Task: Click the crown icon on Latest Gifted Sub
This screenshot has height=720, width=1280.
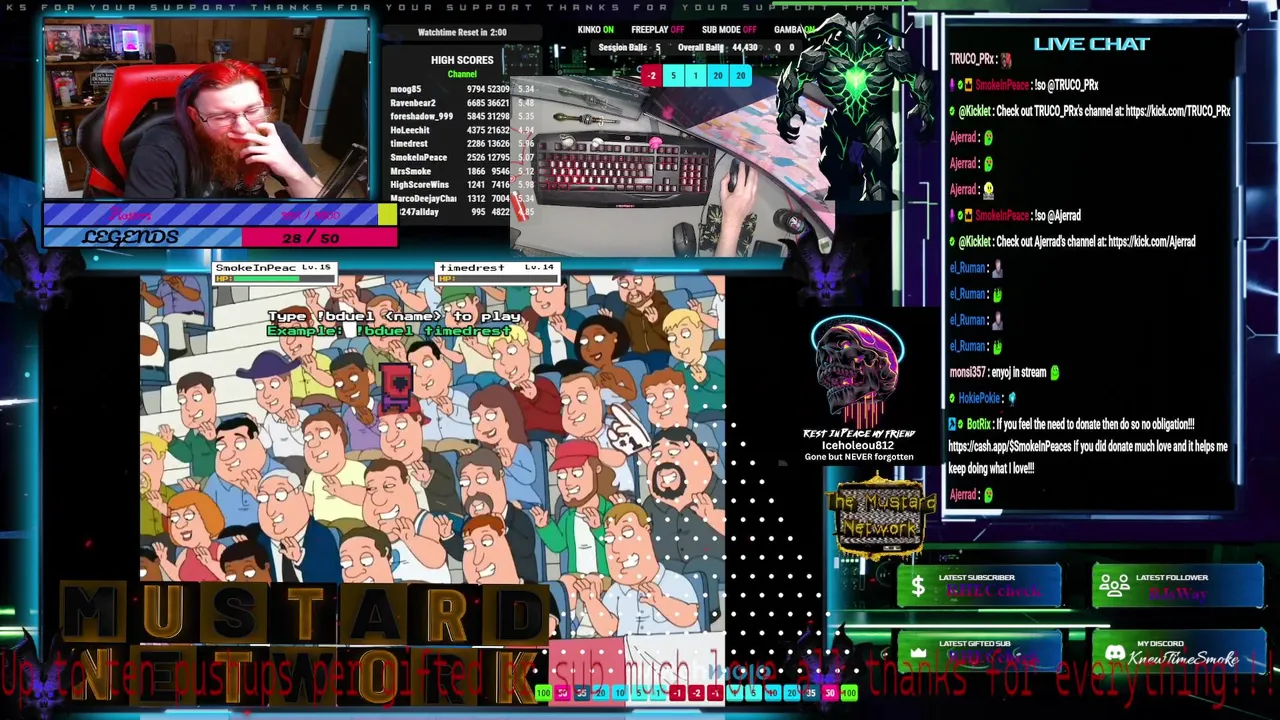Action: pos(918,653)
